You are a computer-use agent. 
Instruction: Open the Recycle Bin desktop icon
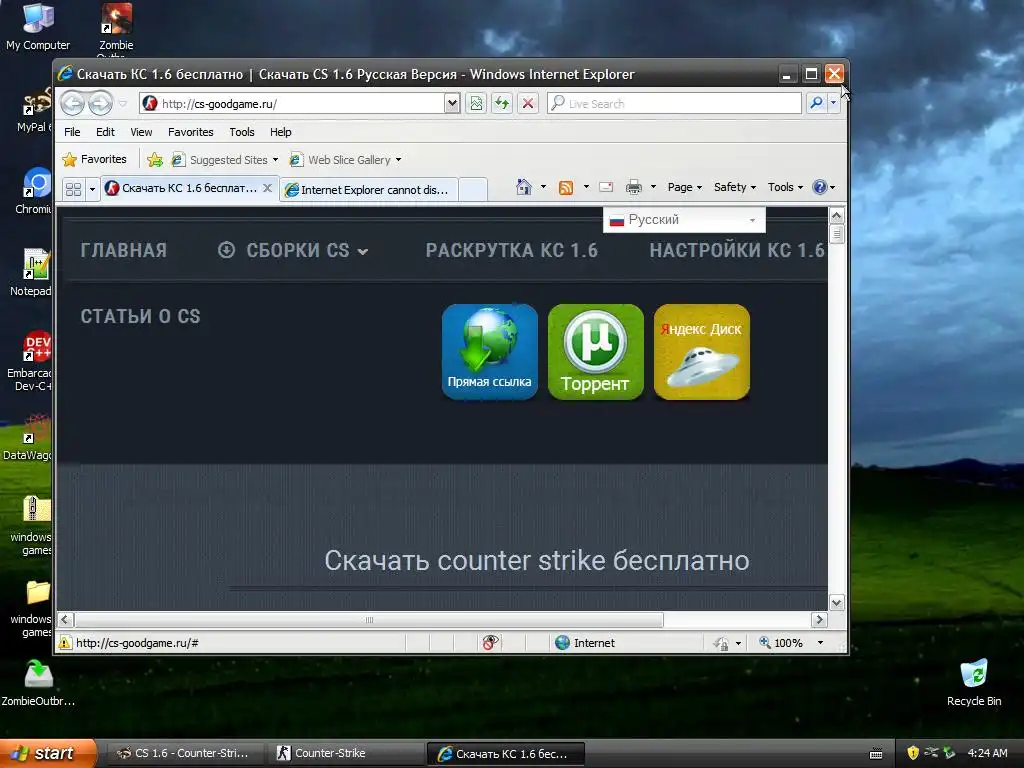point(974,683)
